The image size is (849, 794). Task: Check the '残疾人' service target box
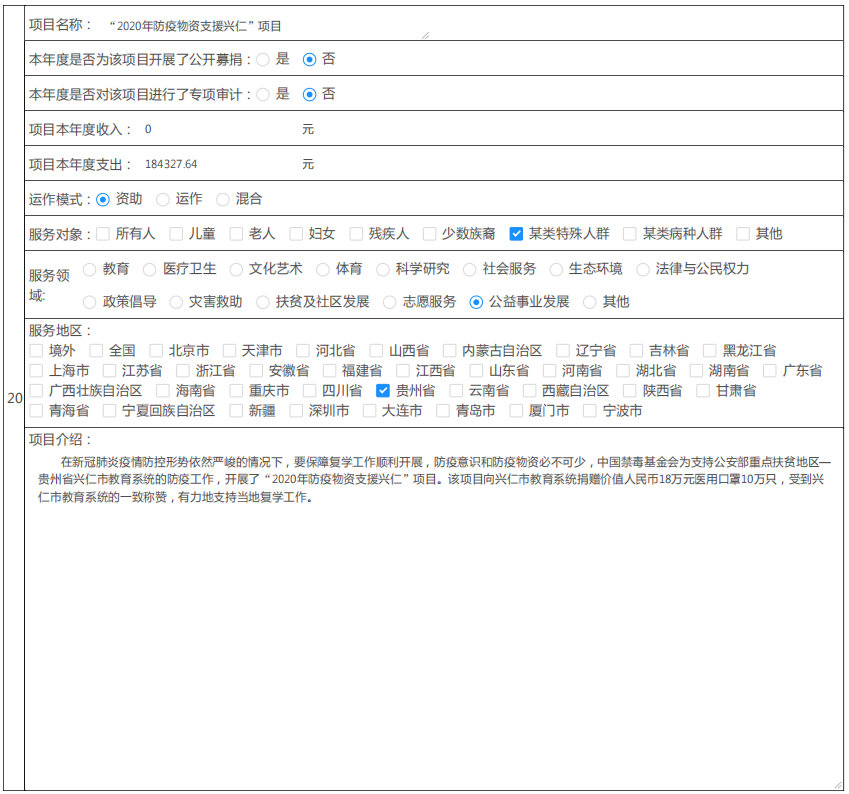(356, 234)
